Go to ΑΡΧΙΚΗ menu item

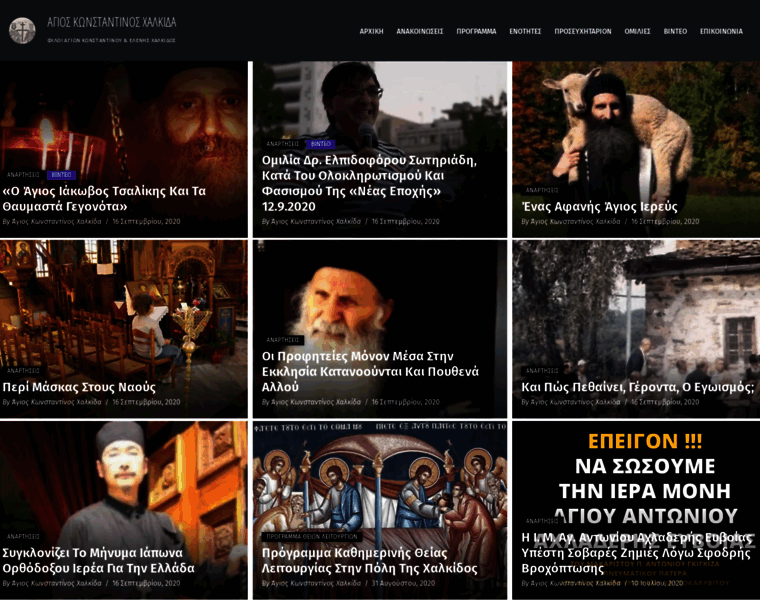tap(371, 32)
